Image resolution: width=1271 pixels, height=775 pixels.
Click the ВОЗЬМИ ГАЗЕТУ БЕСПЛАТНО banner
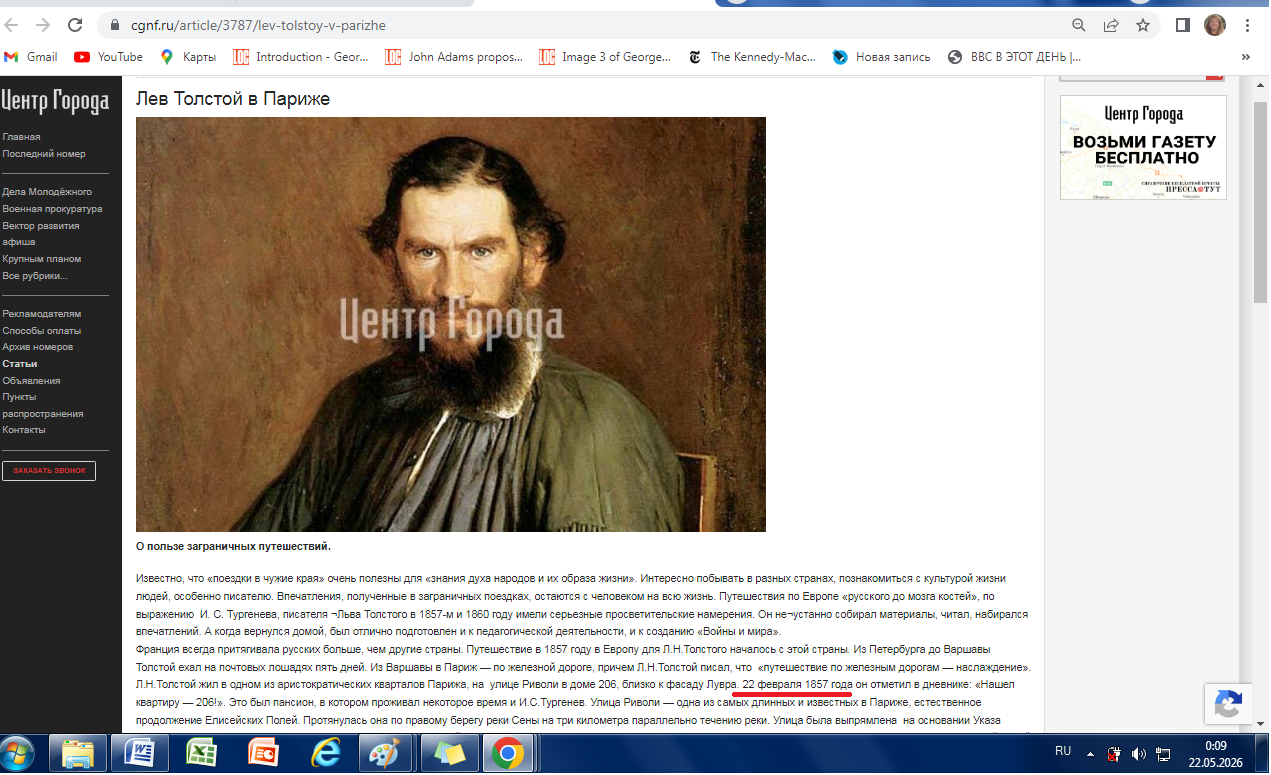1143,148
